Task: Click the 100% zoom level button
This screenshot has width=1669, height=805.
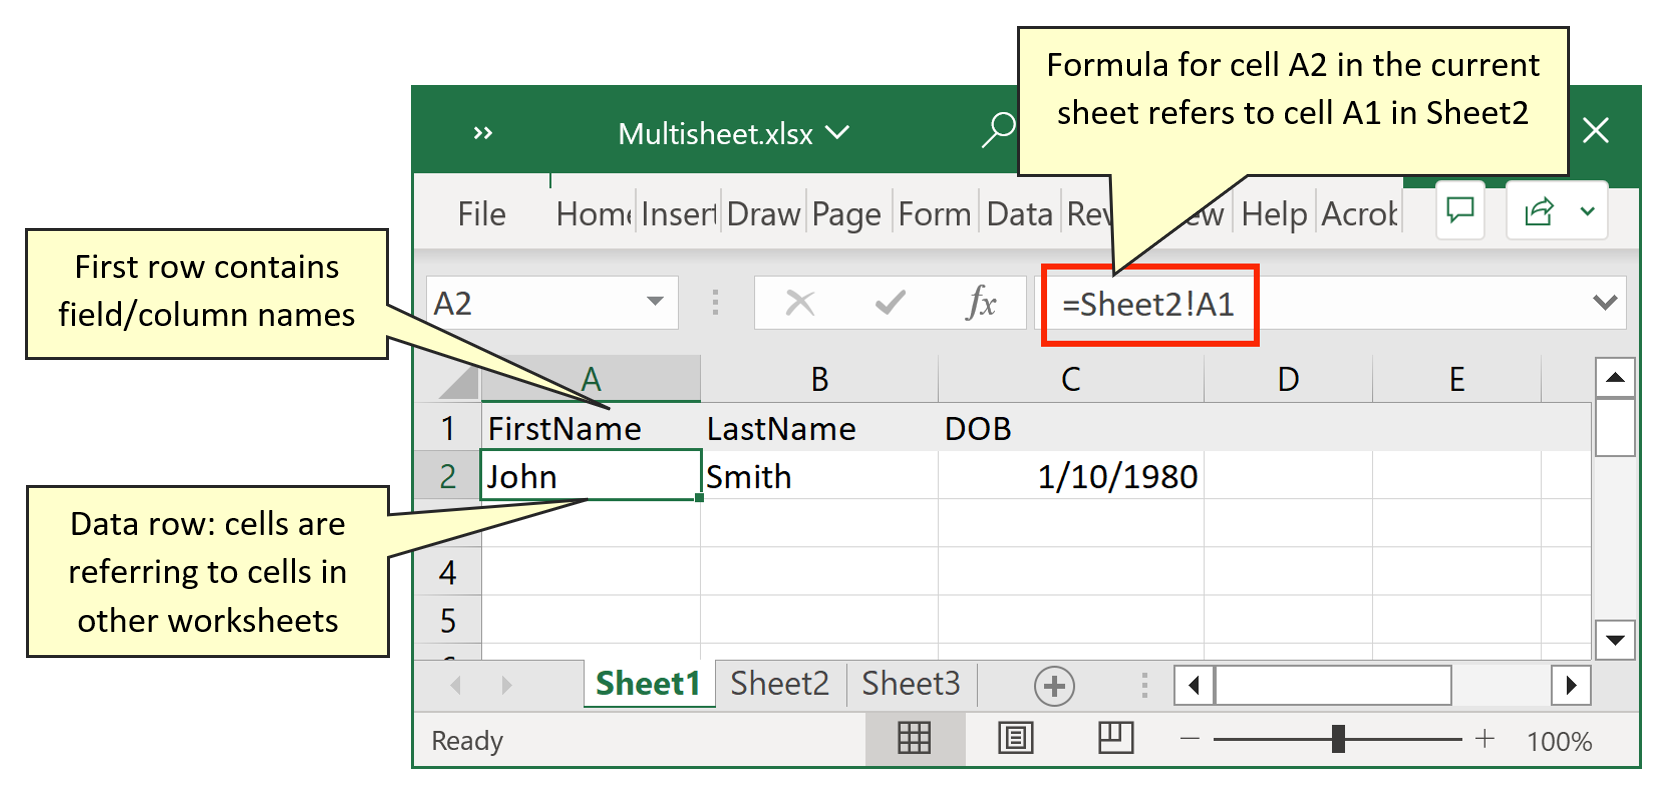Action: click(1559, 741)
